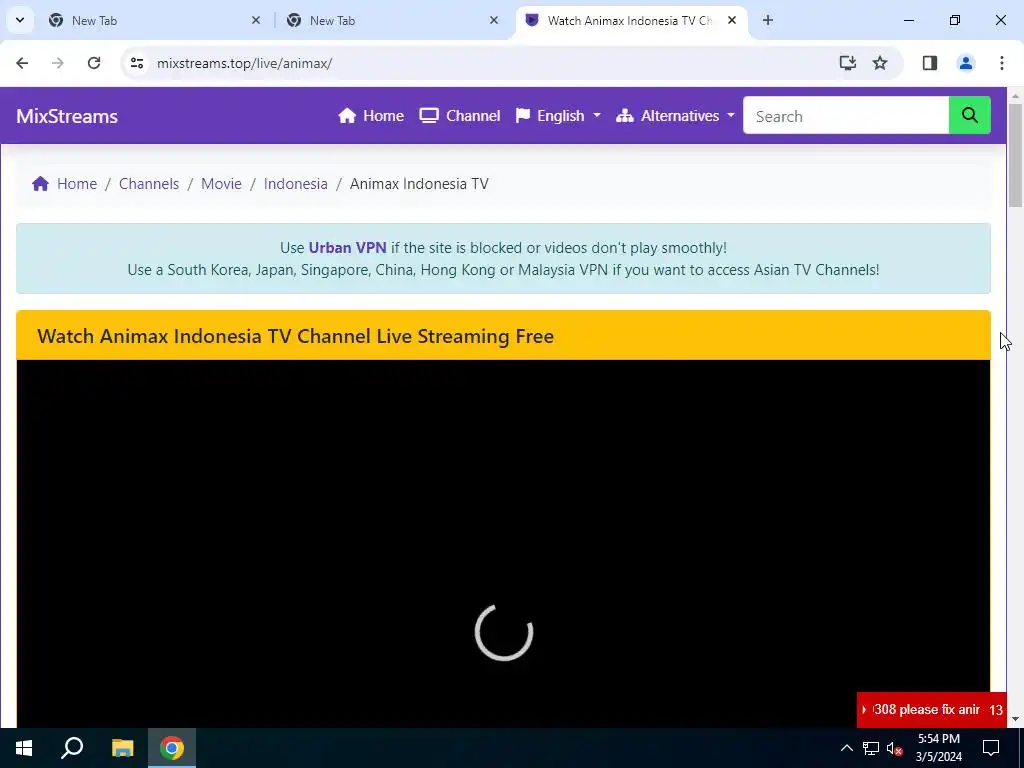Click the green search magnifier button
The height and width of the screenshot is (768, 1024).
pyautogui.click(x=970, y=116)
